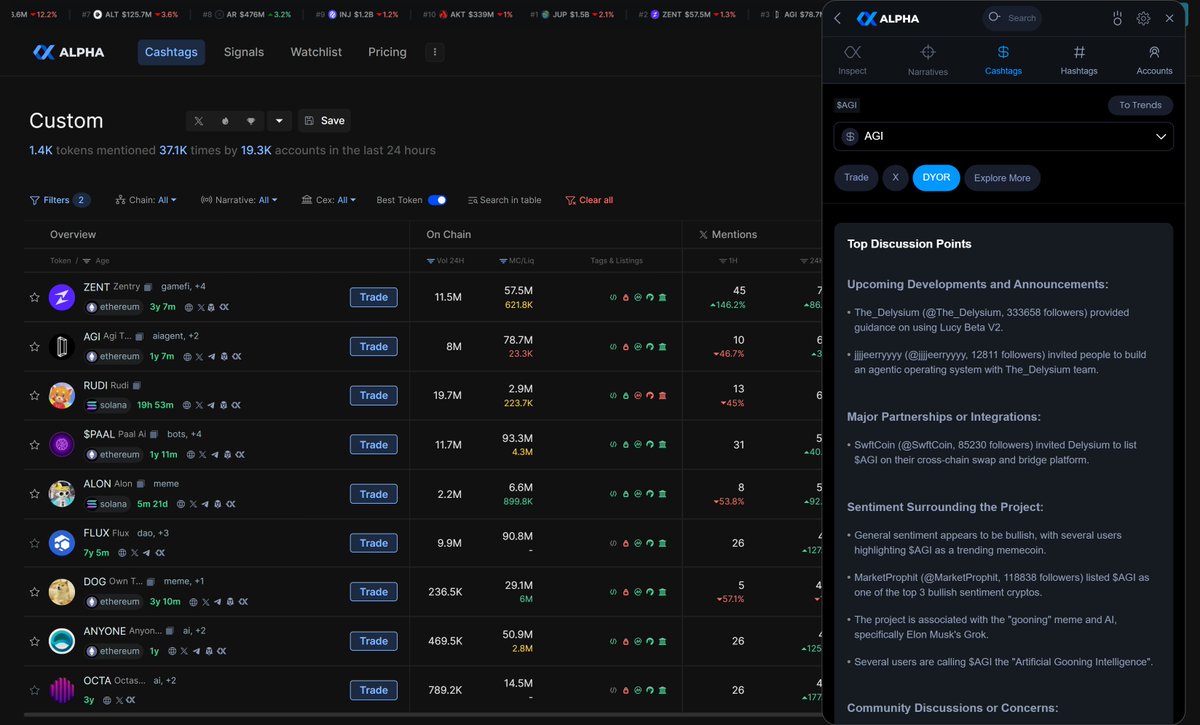Click ZENT token logo avatar
1200x725 pixels.
62,297
